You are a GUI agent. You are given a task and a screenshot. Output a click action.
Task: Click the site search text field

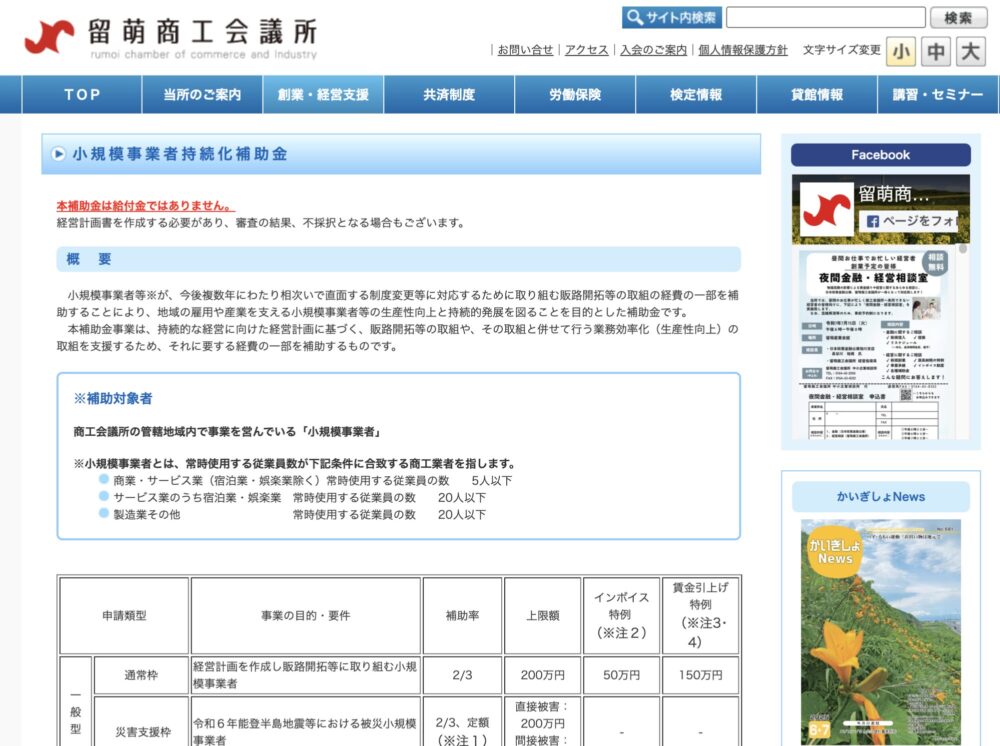click(825, 18)
